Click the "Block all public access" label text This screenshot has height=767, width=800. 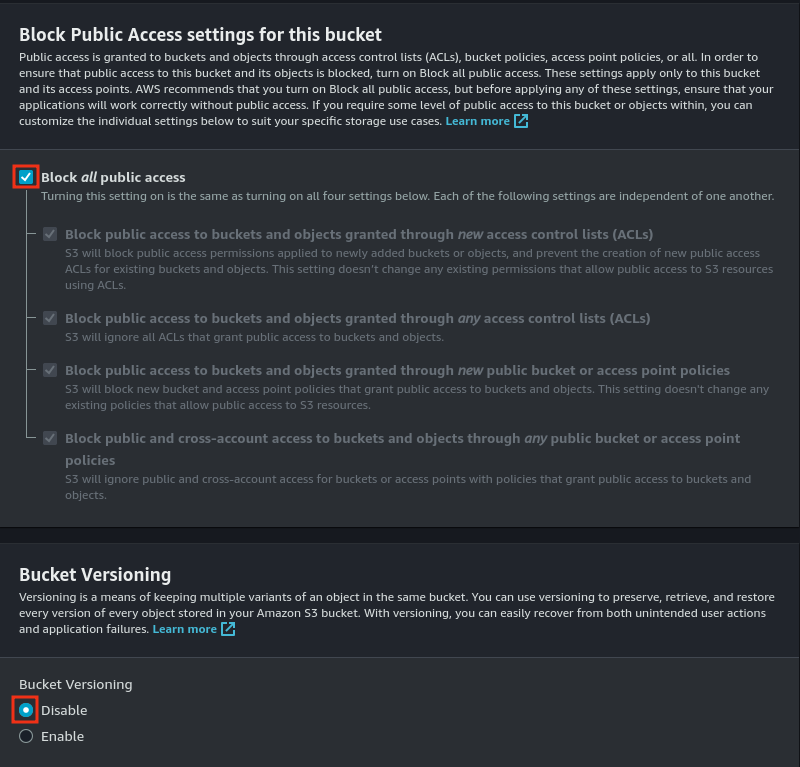pos(113,177)
